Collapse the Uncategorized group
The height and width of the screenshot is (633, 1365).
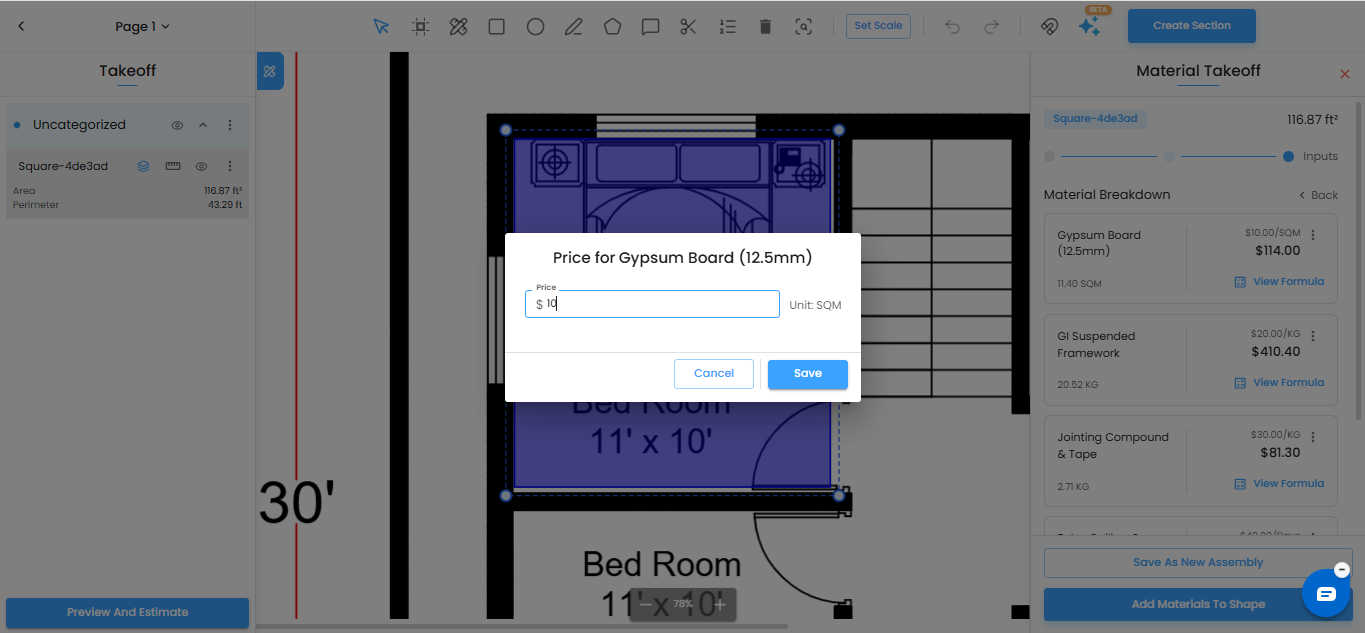point(203,125)
